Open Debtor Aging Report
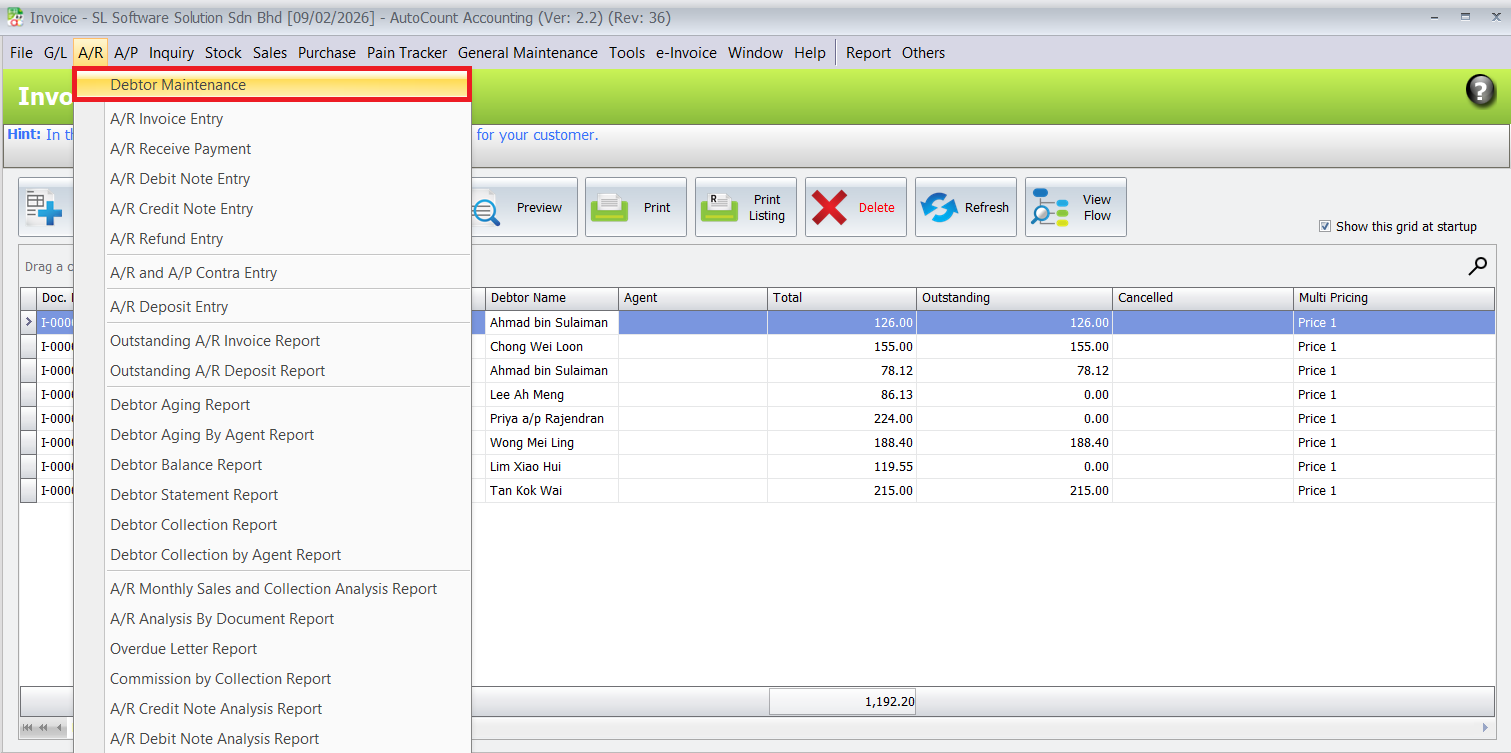1511x753 pixels. (180, 405)
